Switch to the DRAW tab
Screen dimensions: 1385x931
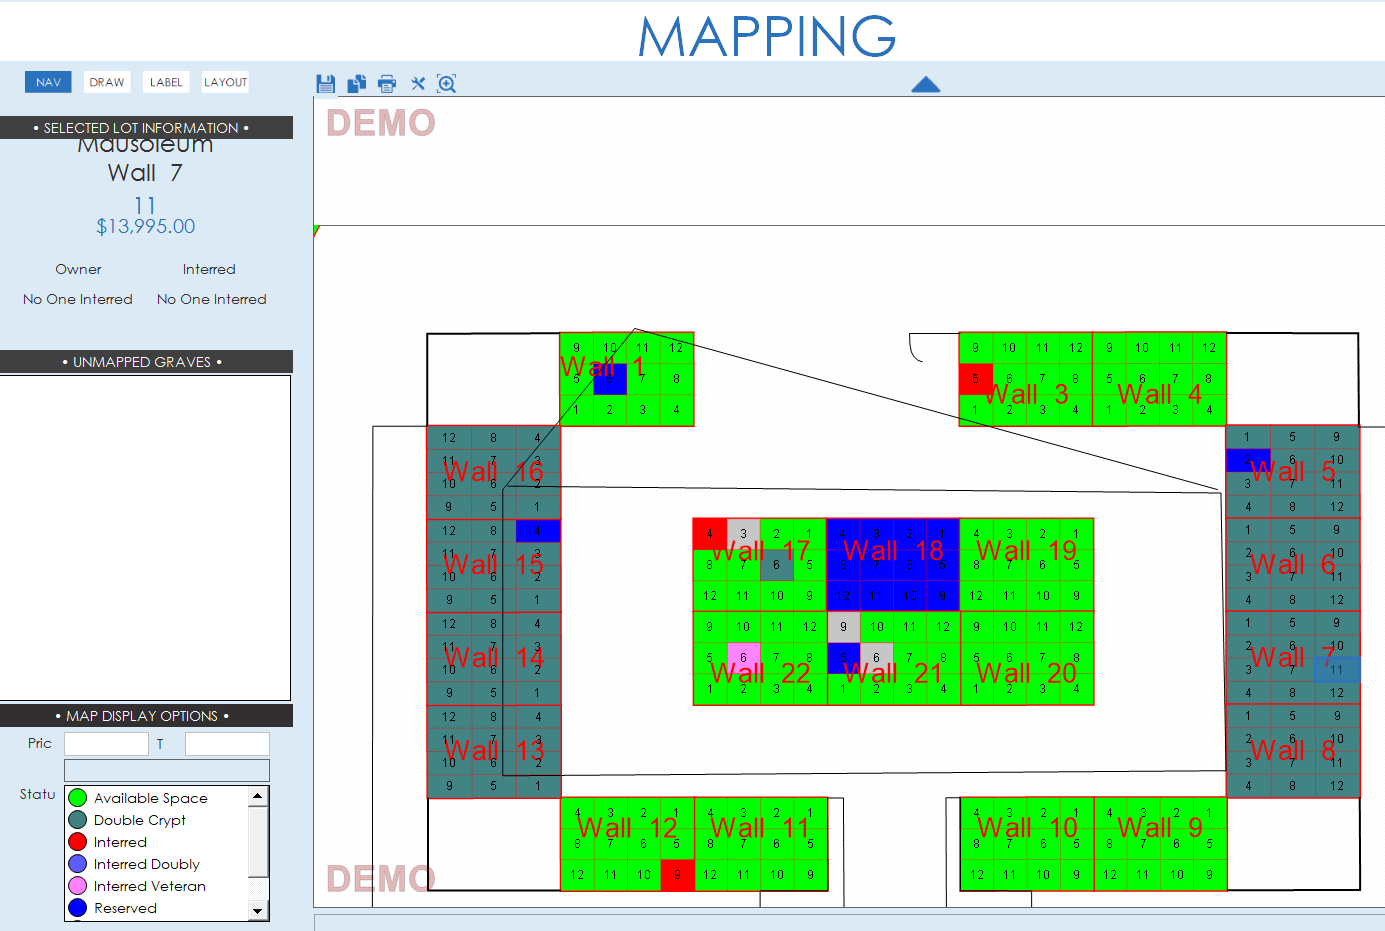coord(107,82)
